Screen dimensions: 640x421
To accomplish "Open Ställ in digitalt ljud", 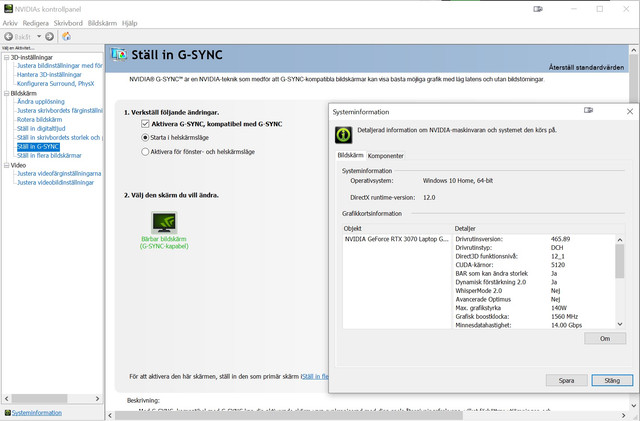I will 41,129.
